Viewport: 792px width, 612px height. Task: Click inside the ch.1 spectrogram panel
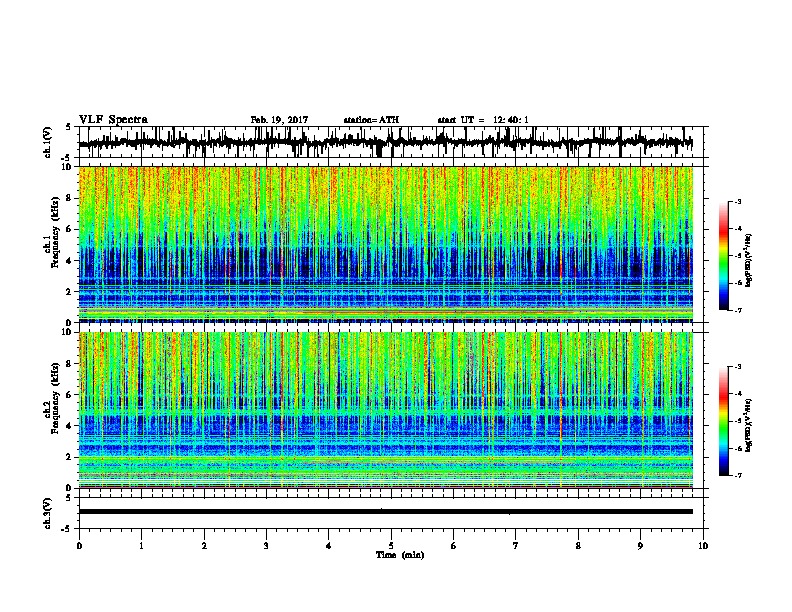pyautogui.click(x=386, y=244)
